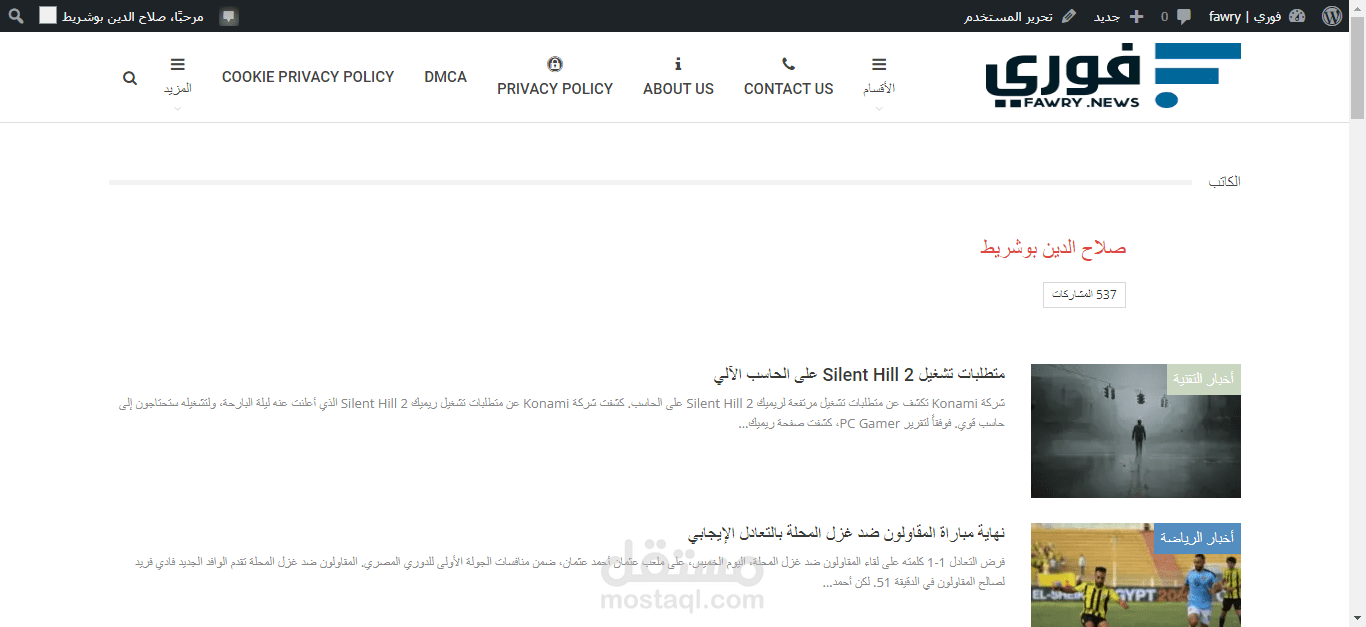
Task: Click the 537 المشاركات button
Action: click(1084, 294)
